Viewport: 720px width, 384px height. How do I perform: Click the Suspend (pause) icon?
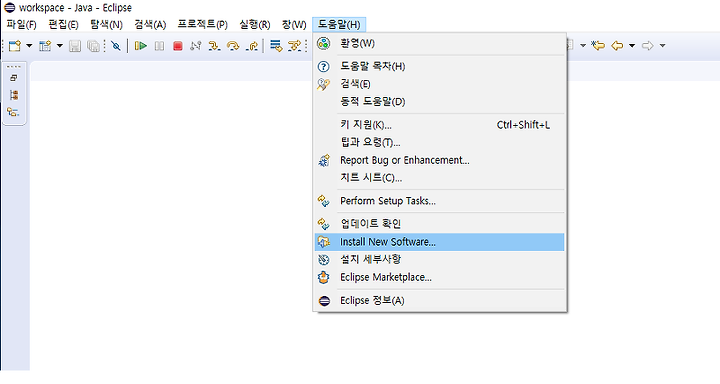point(159,45)
